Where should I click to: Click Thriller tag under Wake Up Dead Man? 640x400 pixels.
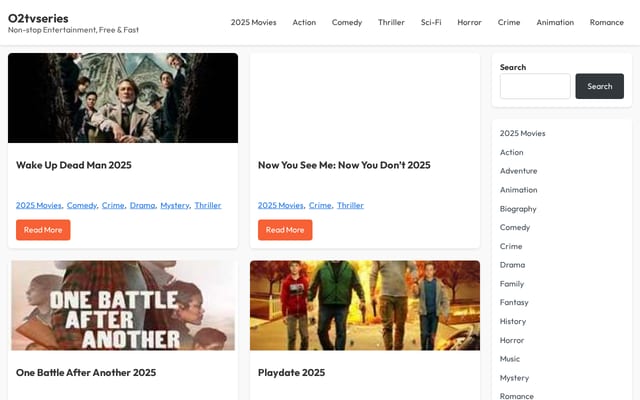[x=208, y=205]
